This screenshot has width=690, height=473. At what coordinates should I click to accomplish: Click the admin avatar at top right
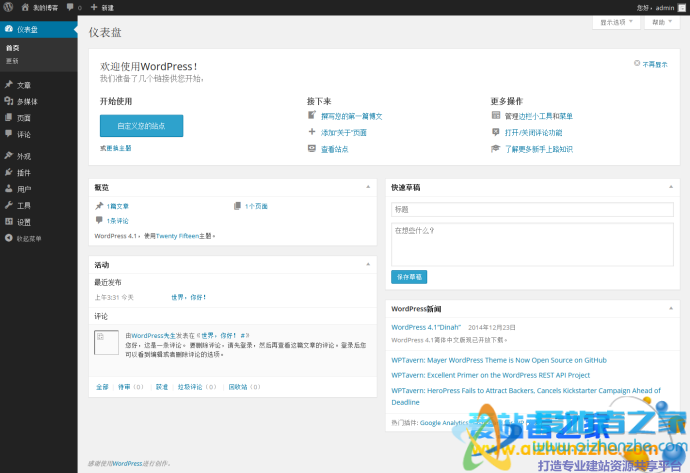682,7
